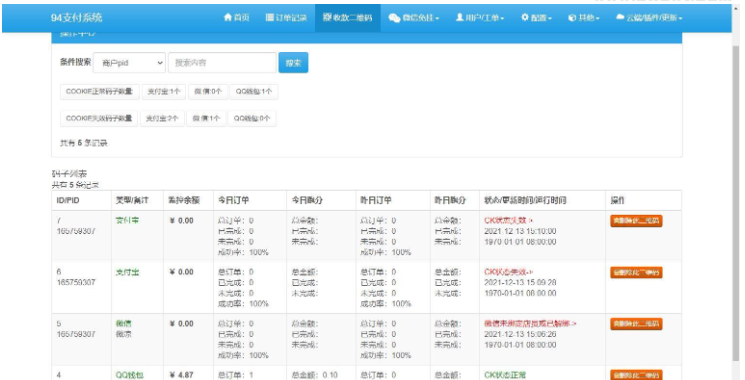Open the 订单记录 list icon page
The image size is (745, 380).
tap(286, 18)
